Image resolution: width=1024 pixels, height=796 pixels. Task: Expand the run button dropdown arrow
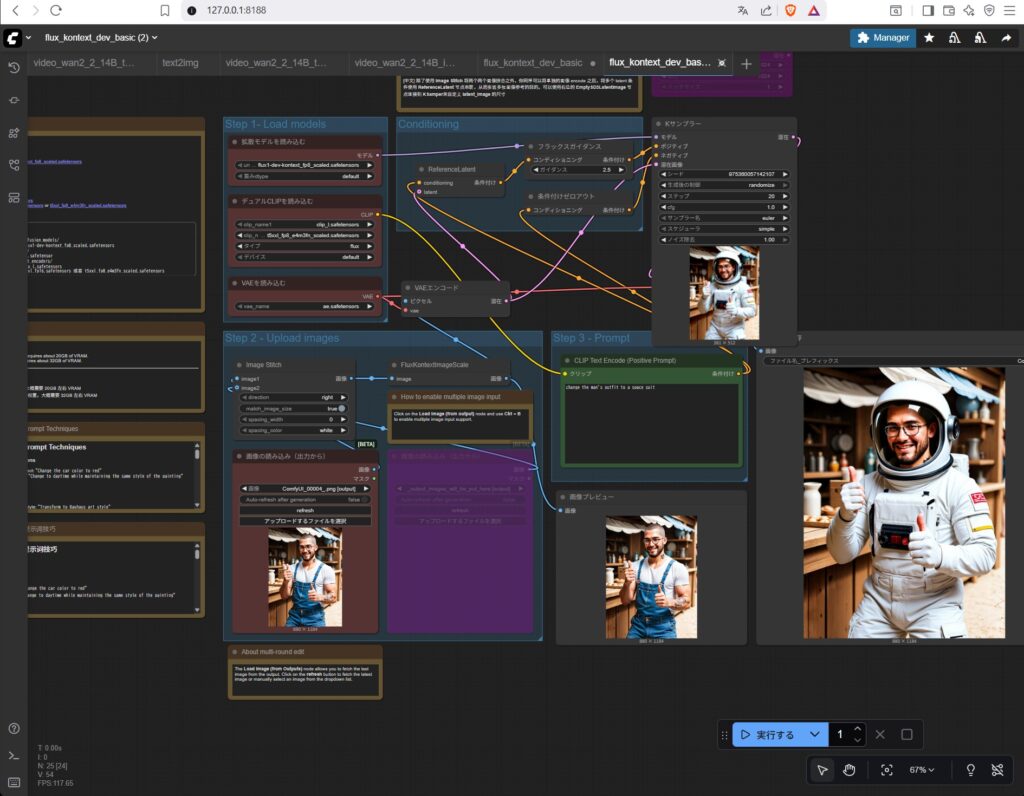point(815,735)
